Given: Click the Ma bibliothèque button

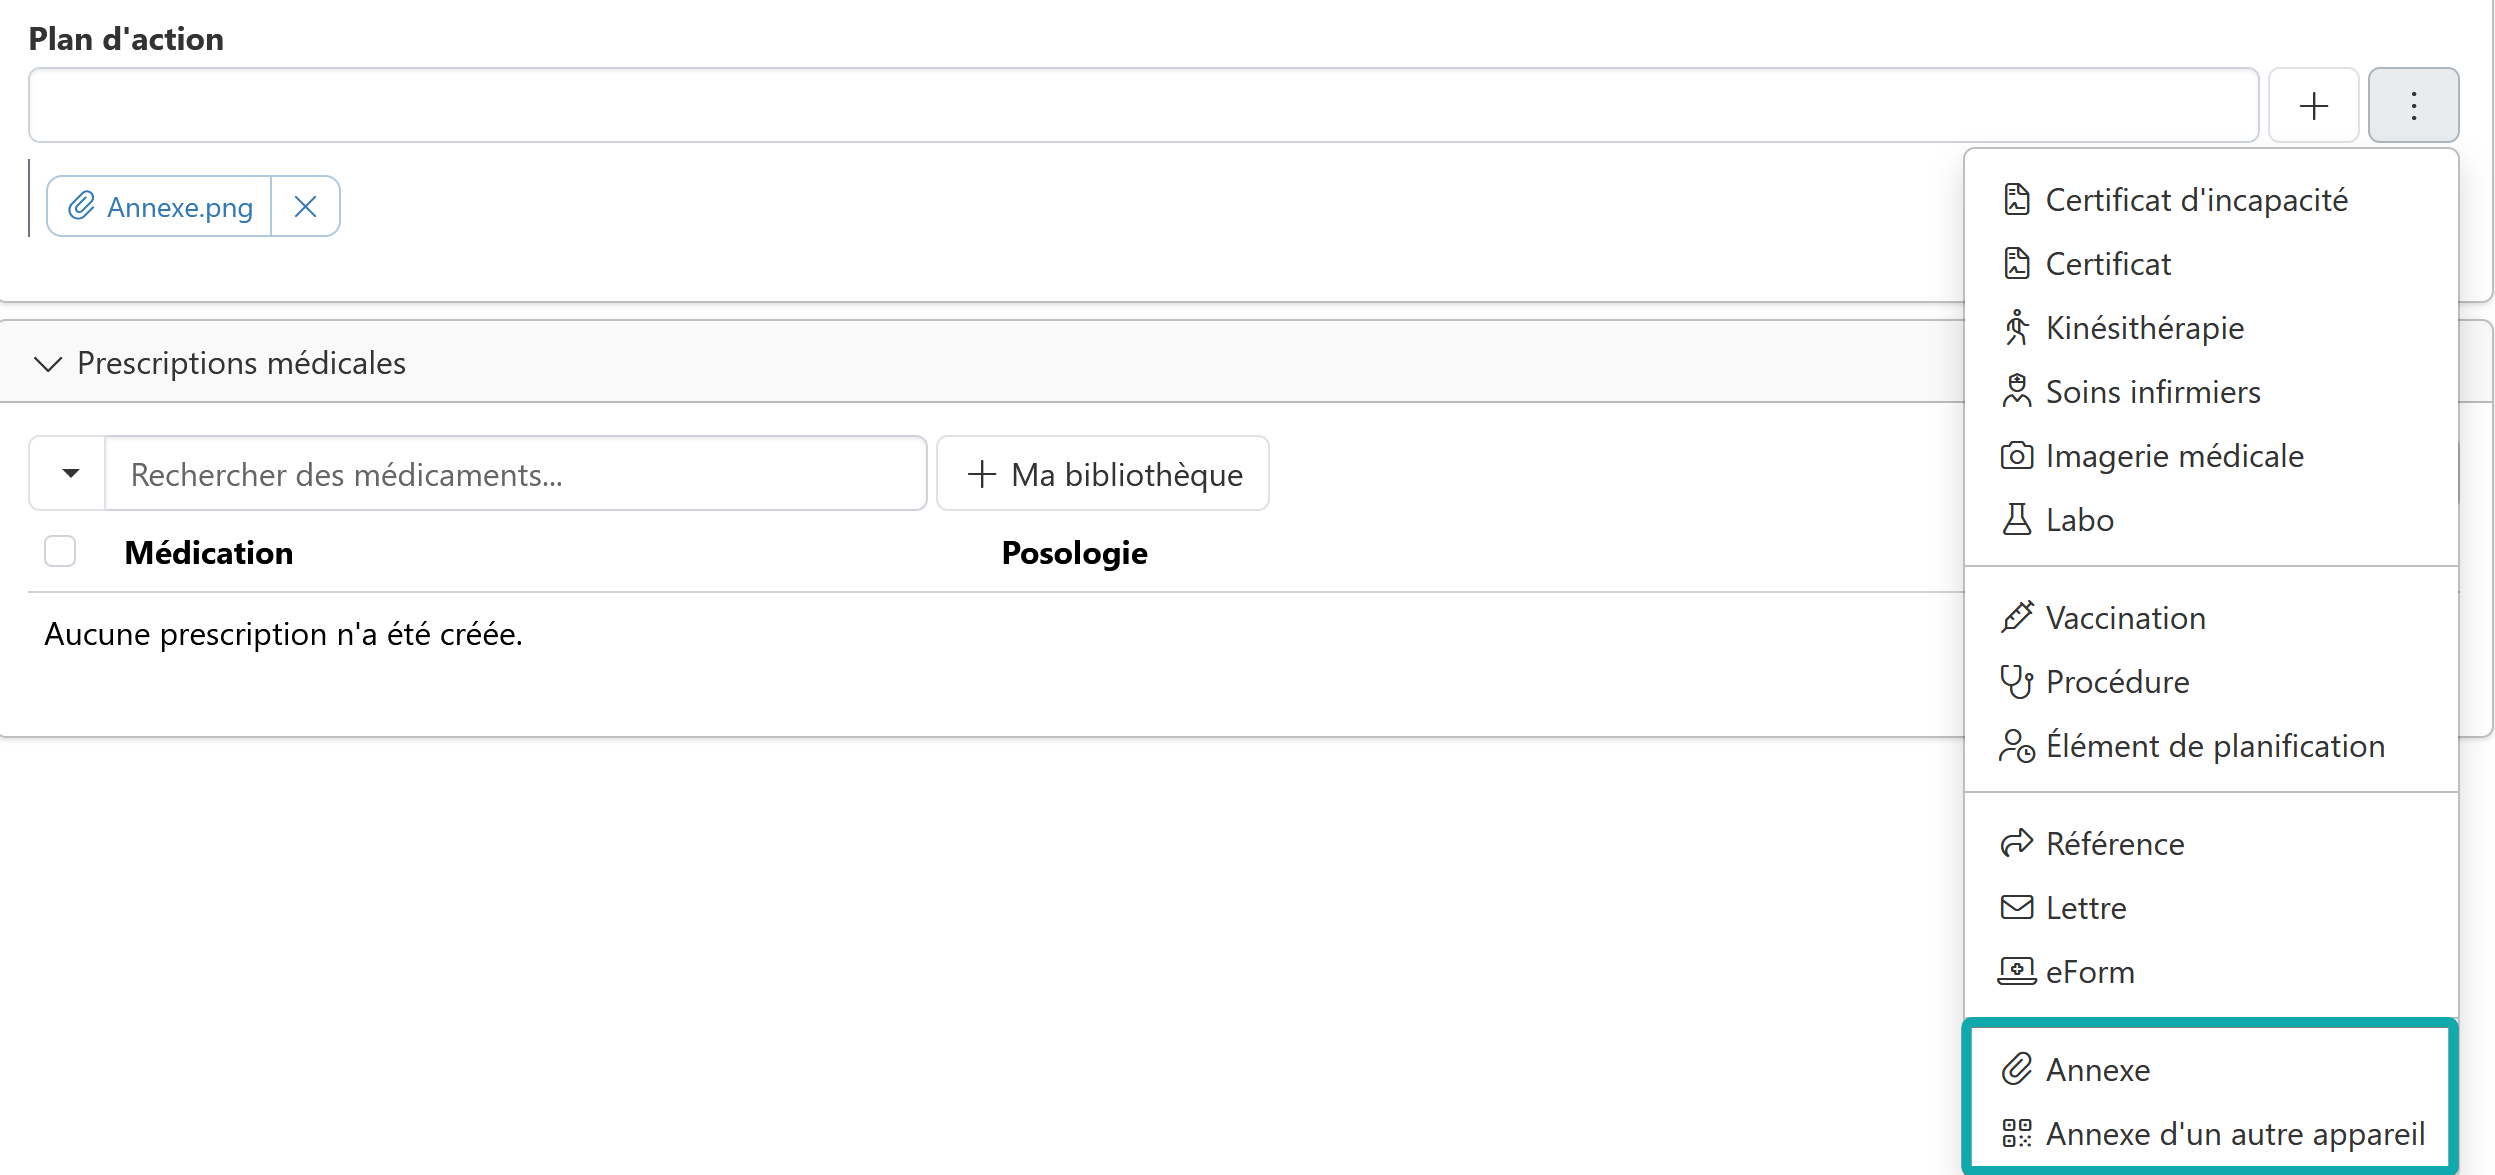Looking at the screenshot, I should pyautogui.click(x=1103, y=473).
